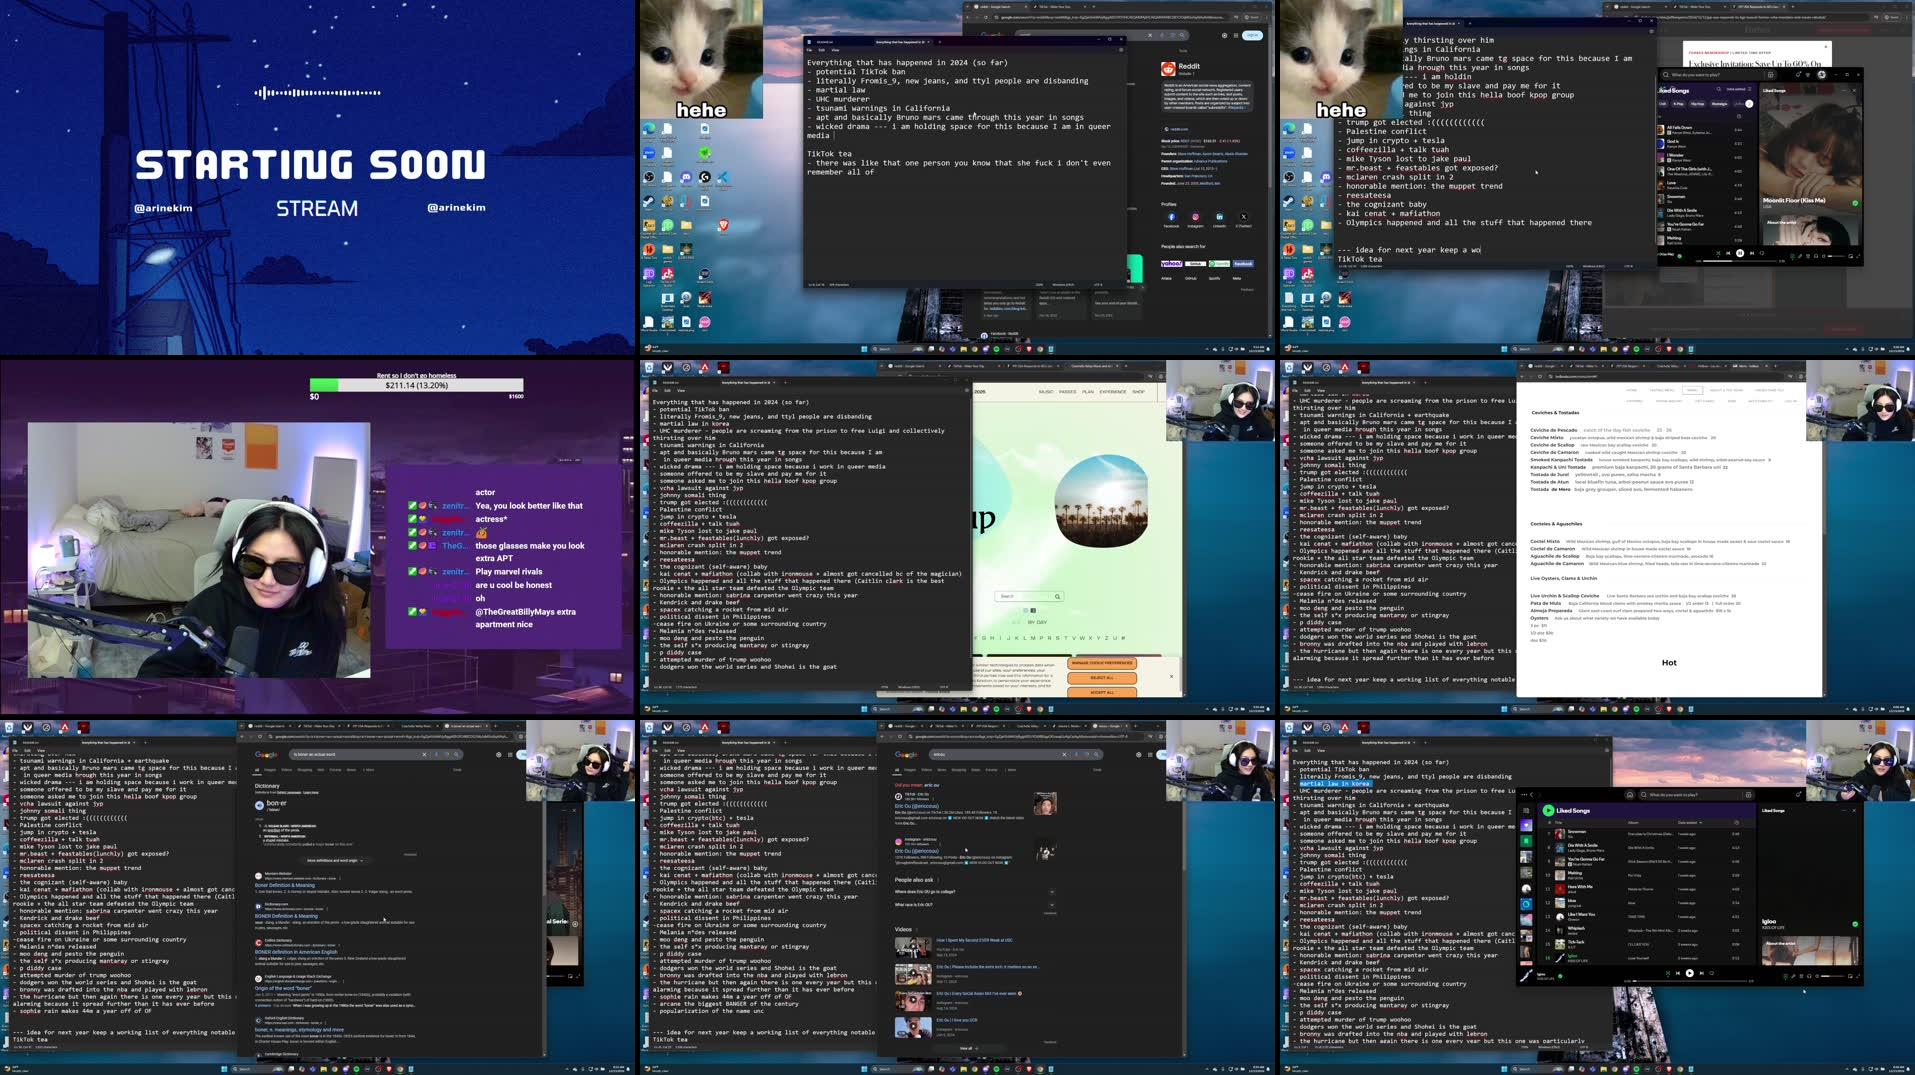Click the Rent donation goal progress bar

(416, 385)
